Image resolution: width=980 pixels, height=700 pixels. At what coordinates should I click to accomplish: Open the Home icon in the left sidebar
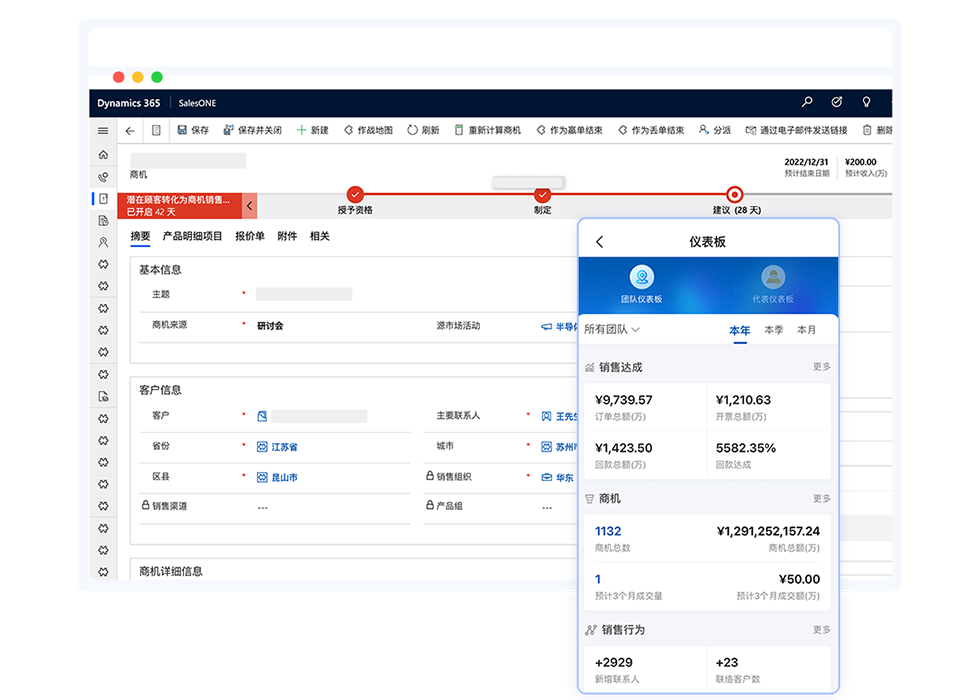click(x=103, y=155)
